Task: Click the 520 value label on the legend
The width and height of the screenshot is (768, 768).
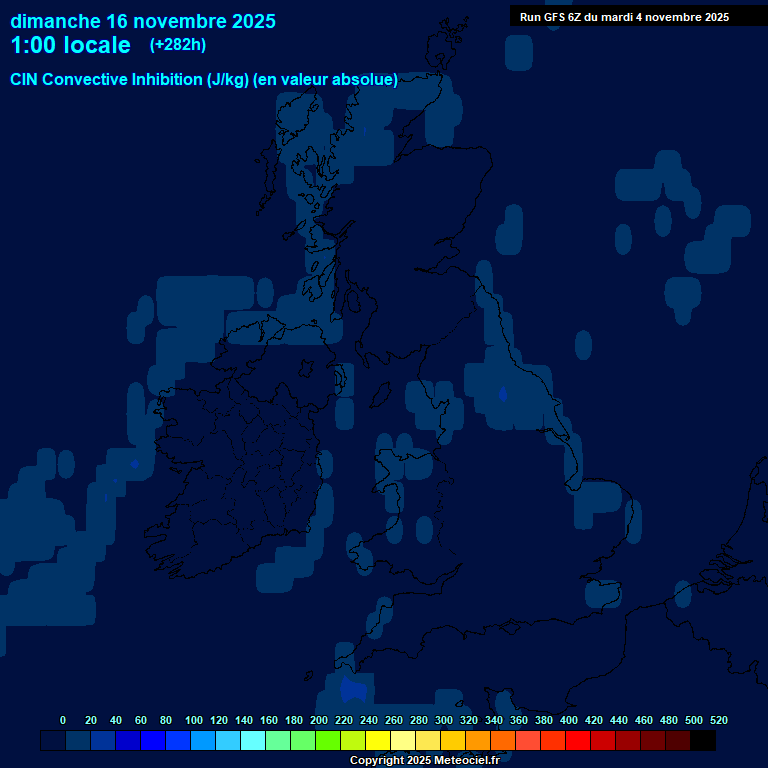Action: (x=719, y=720)
